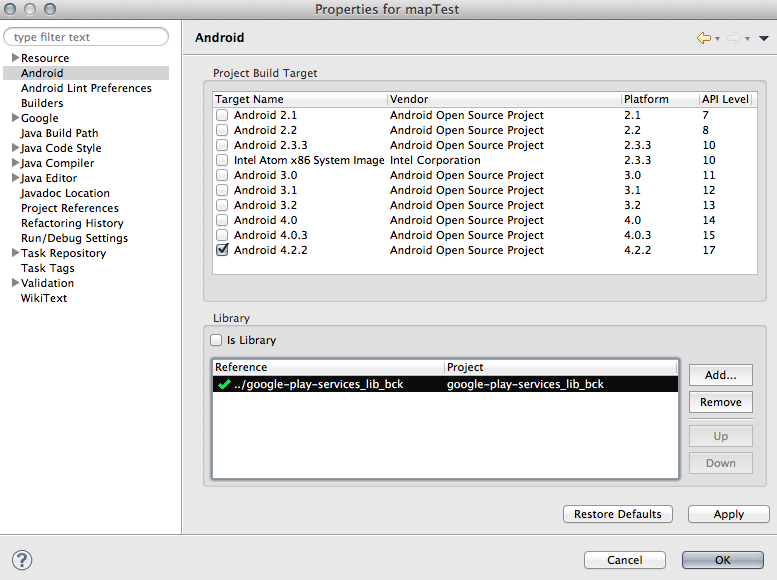Image resolution: width=777 pixels, height=580 pixels.
Task: Expand the Java Compiler node
Action: point(15,163)
